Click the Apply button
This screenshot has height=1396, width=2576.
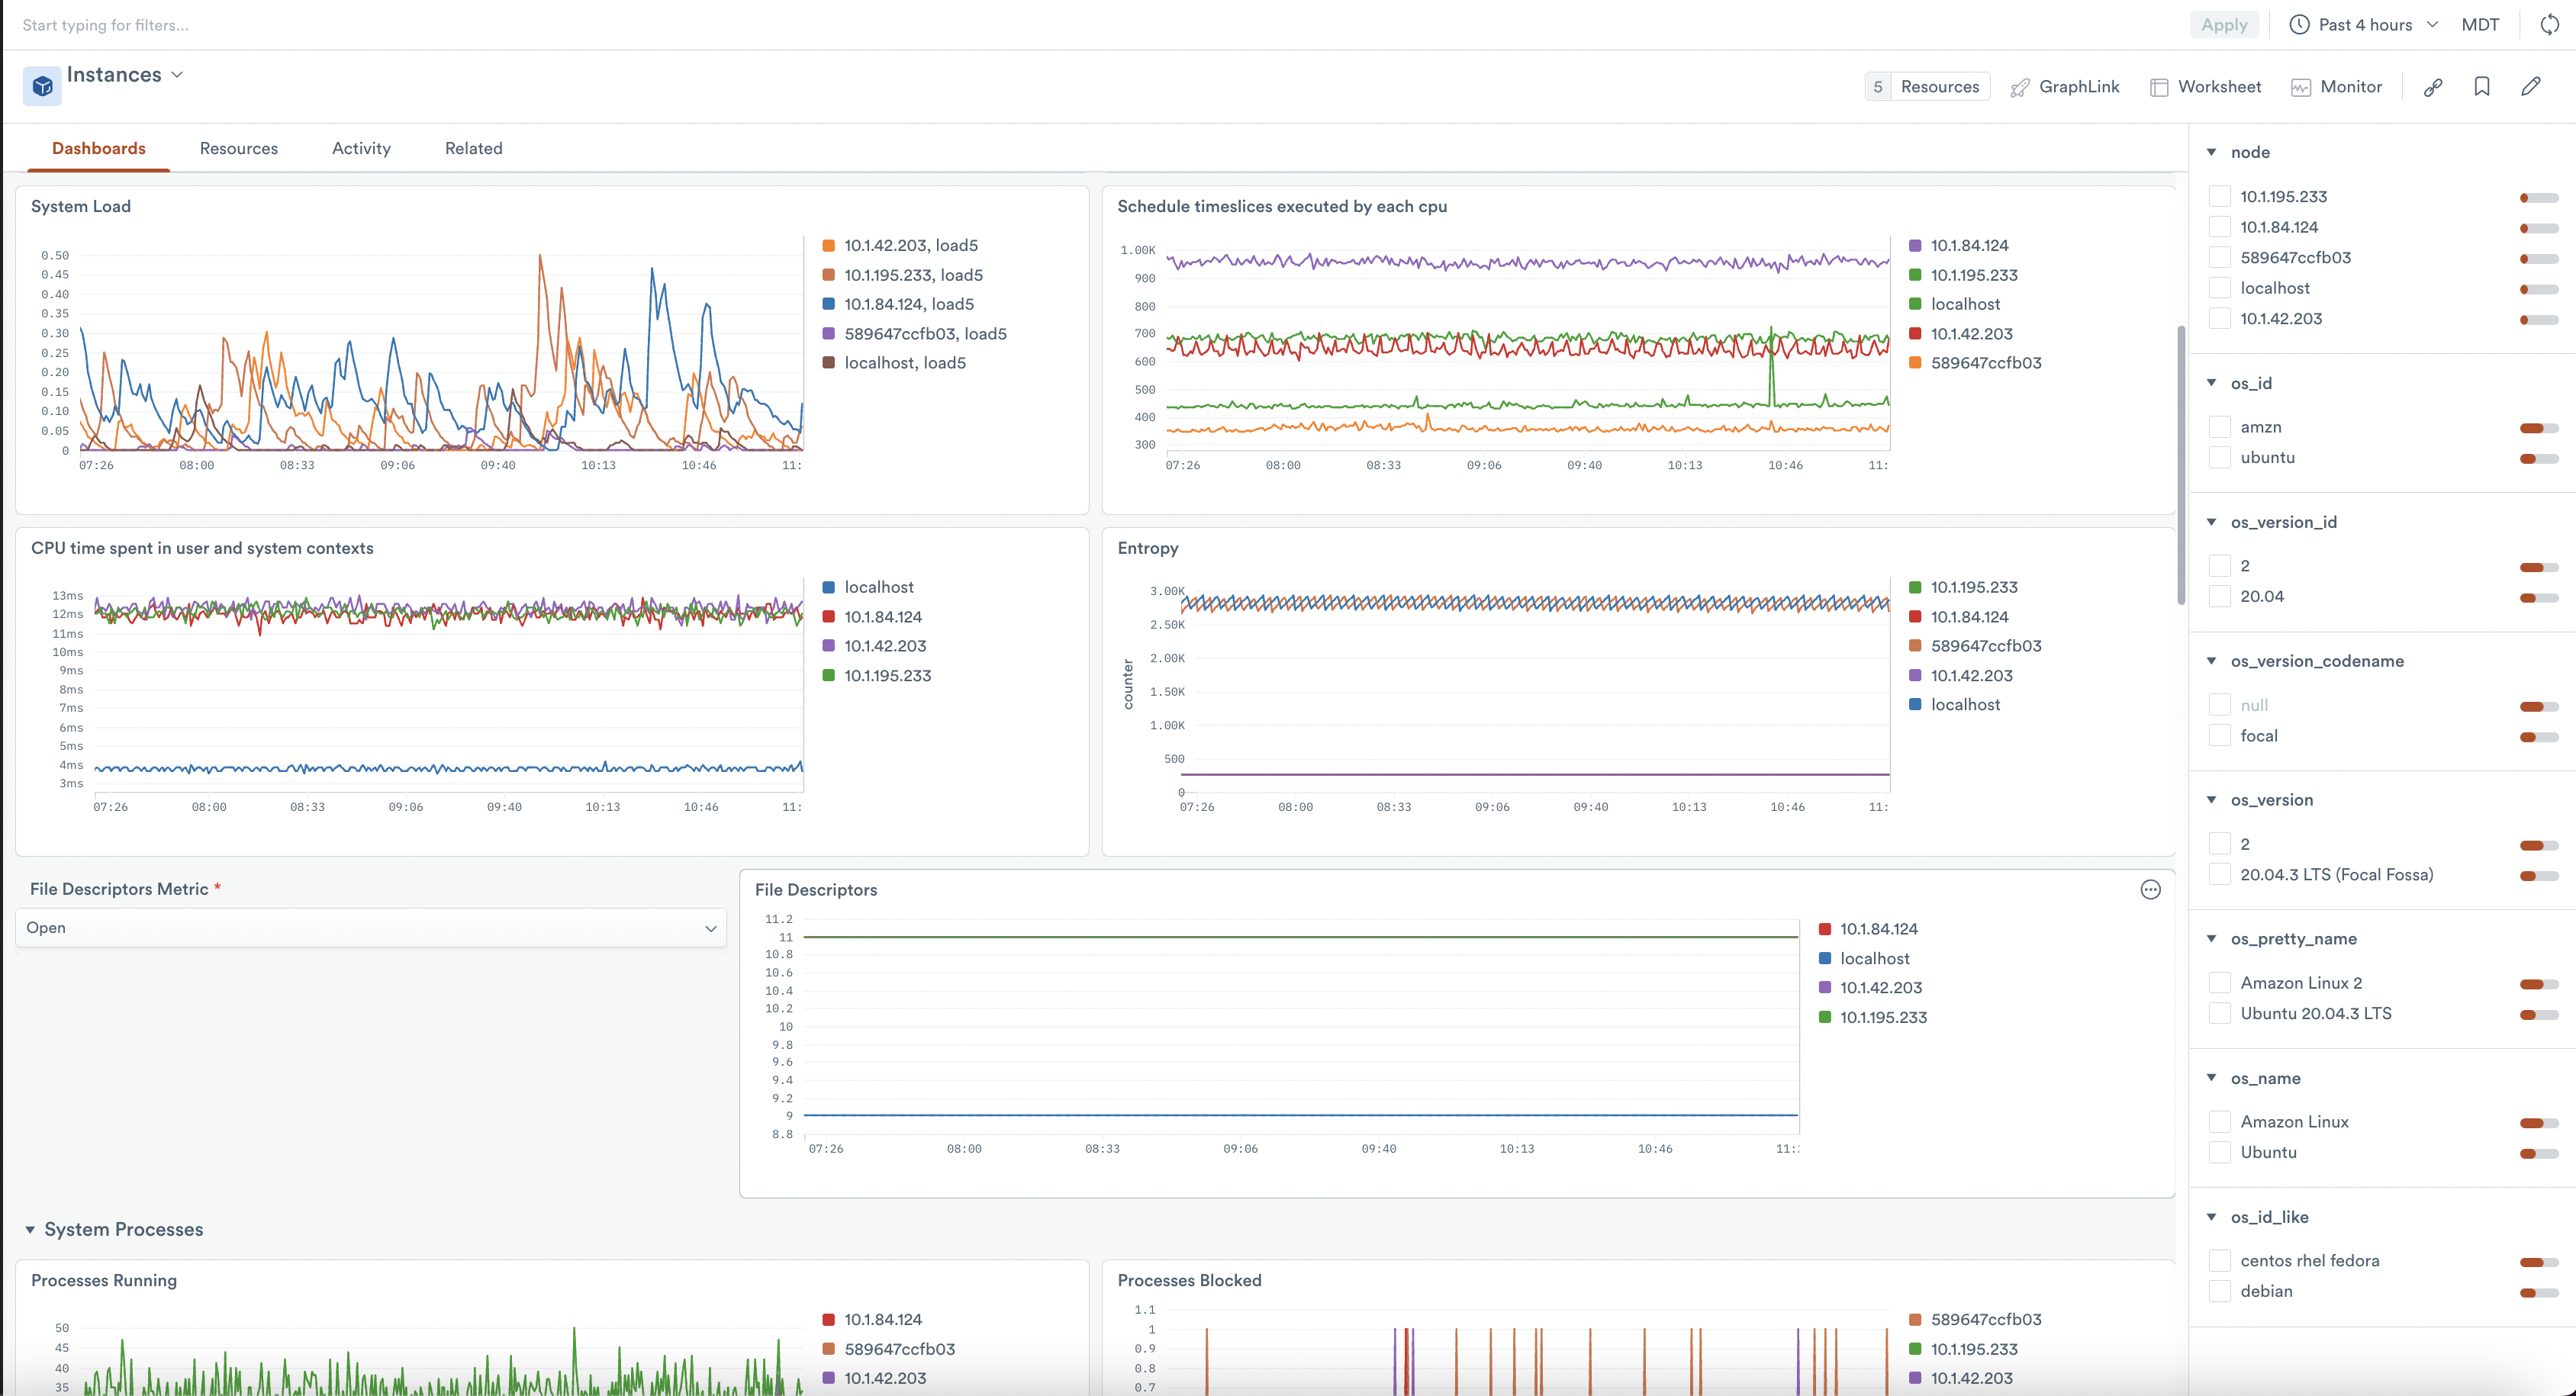click(2224, 25)
